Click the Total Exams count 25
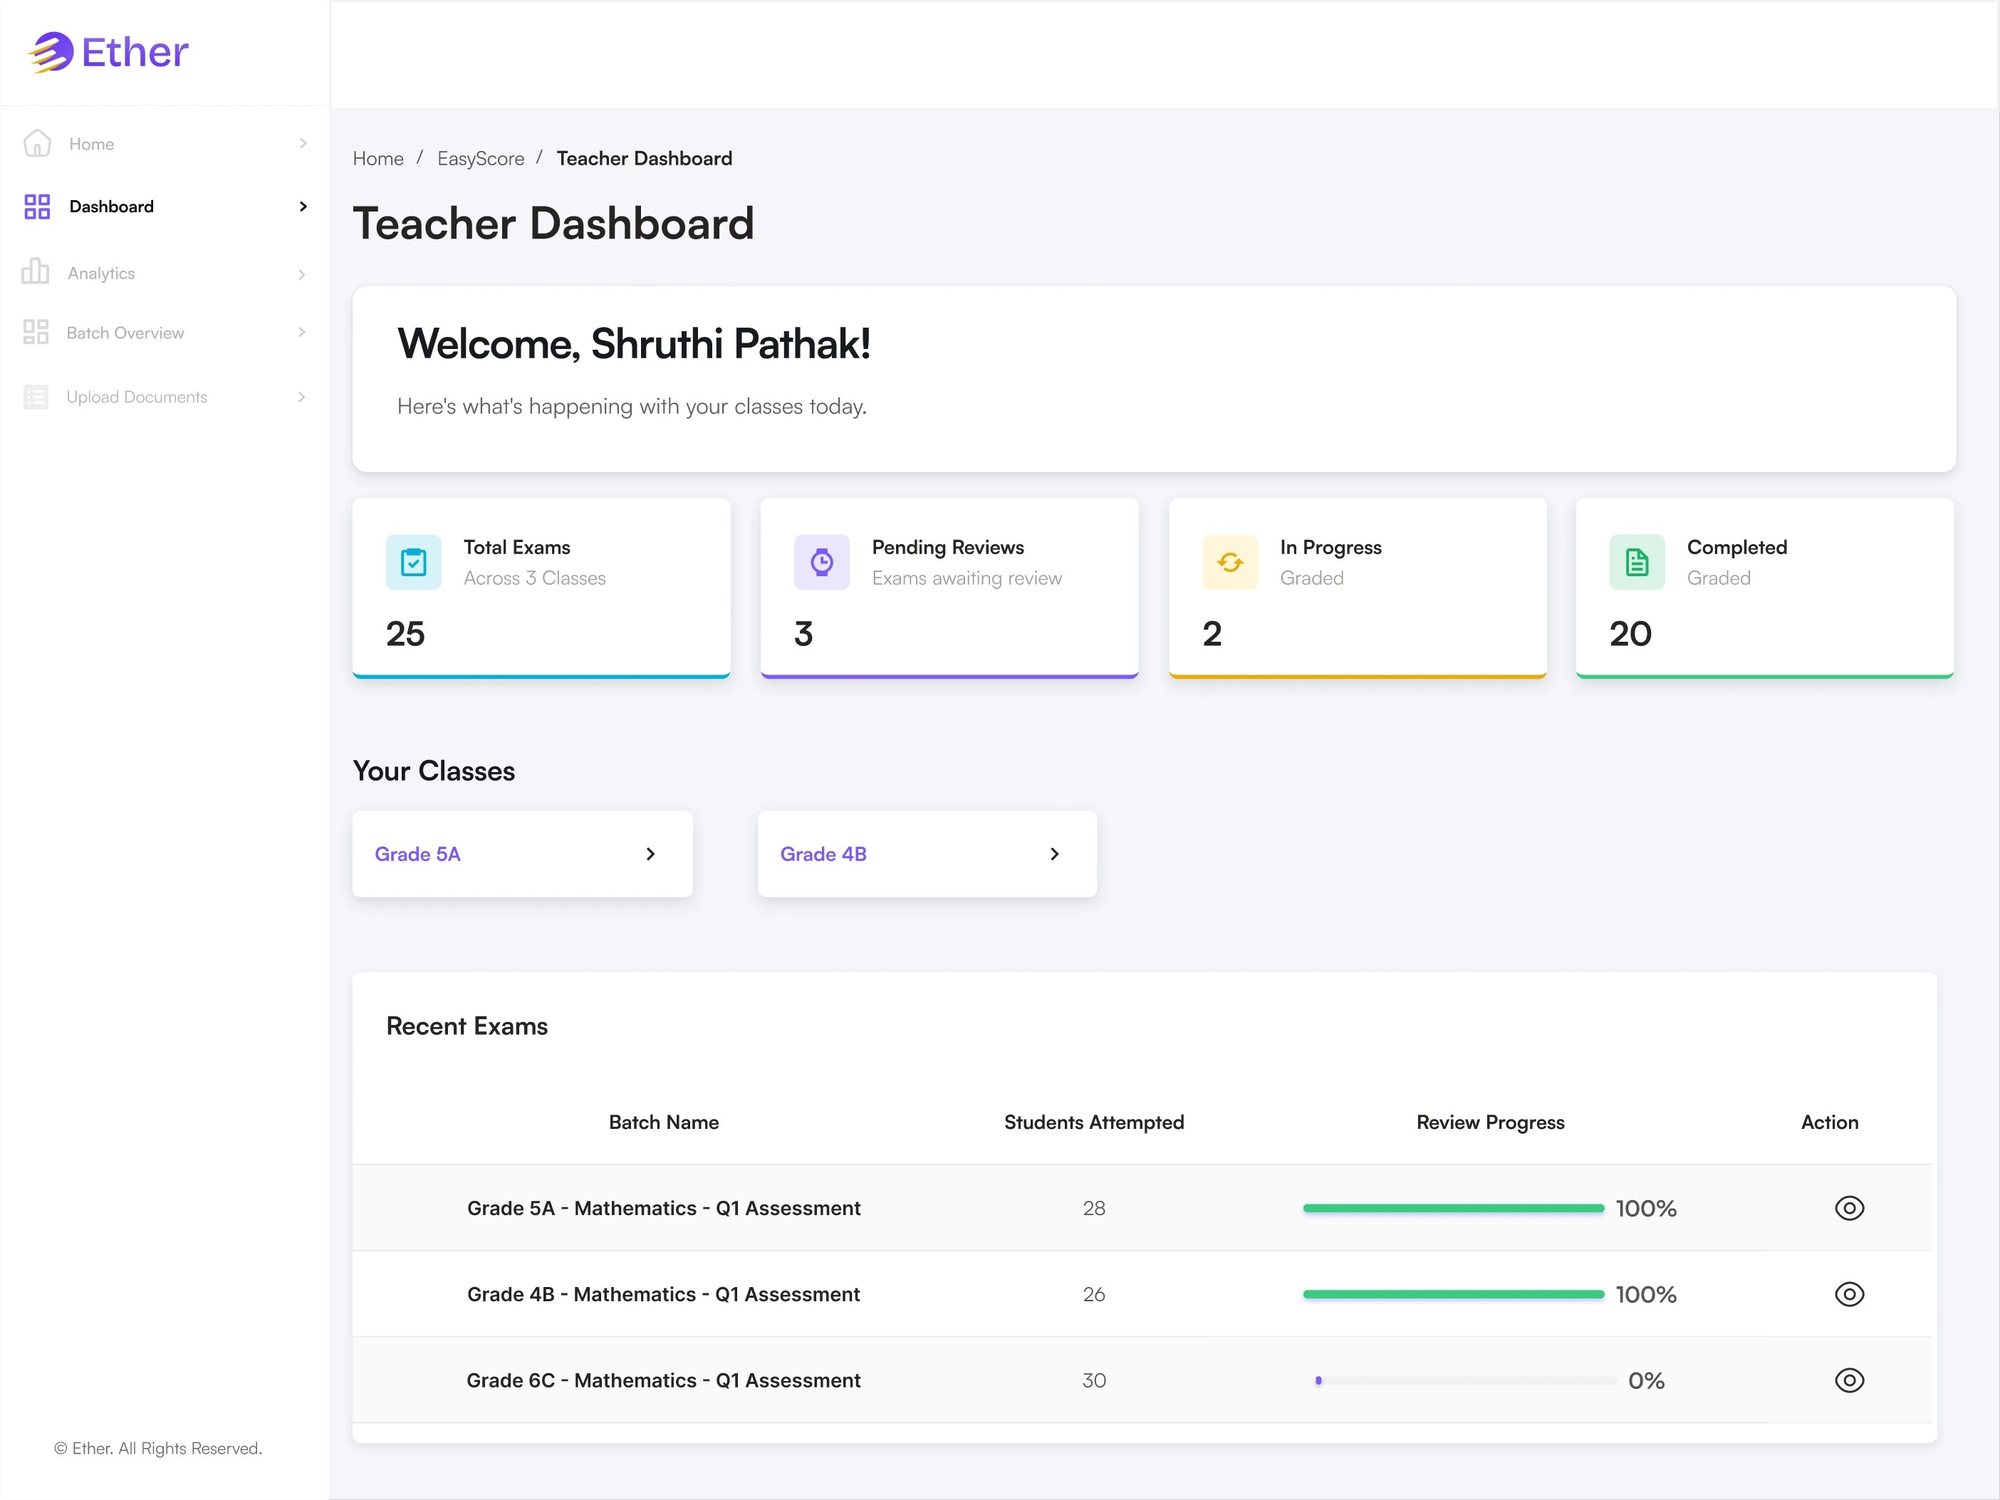The height and width of the screenshot is (1500, 2000). click(x=405, y=634)
